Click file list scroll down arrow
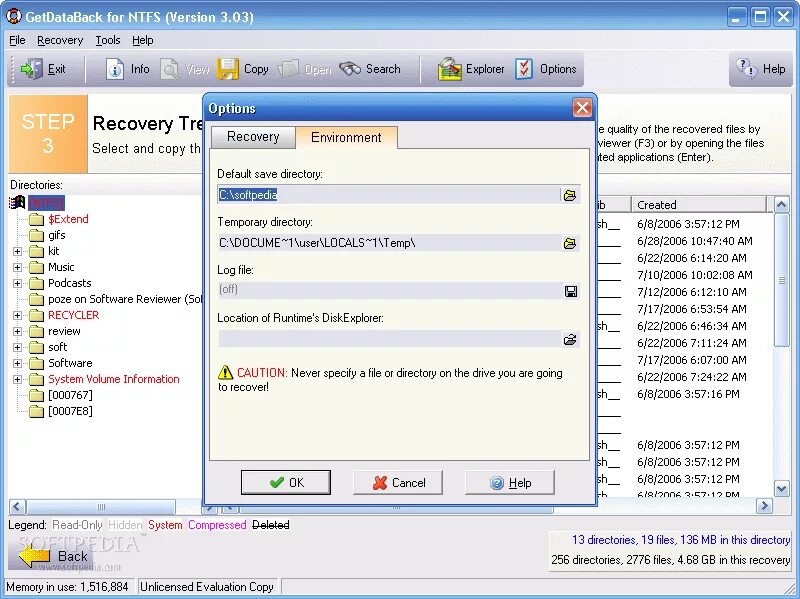This screenshot has width=800, height=599. point(782,488)
